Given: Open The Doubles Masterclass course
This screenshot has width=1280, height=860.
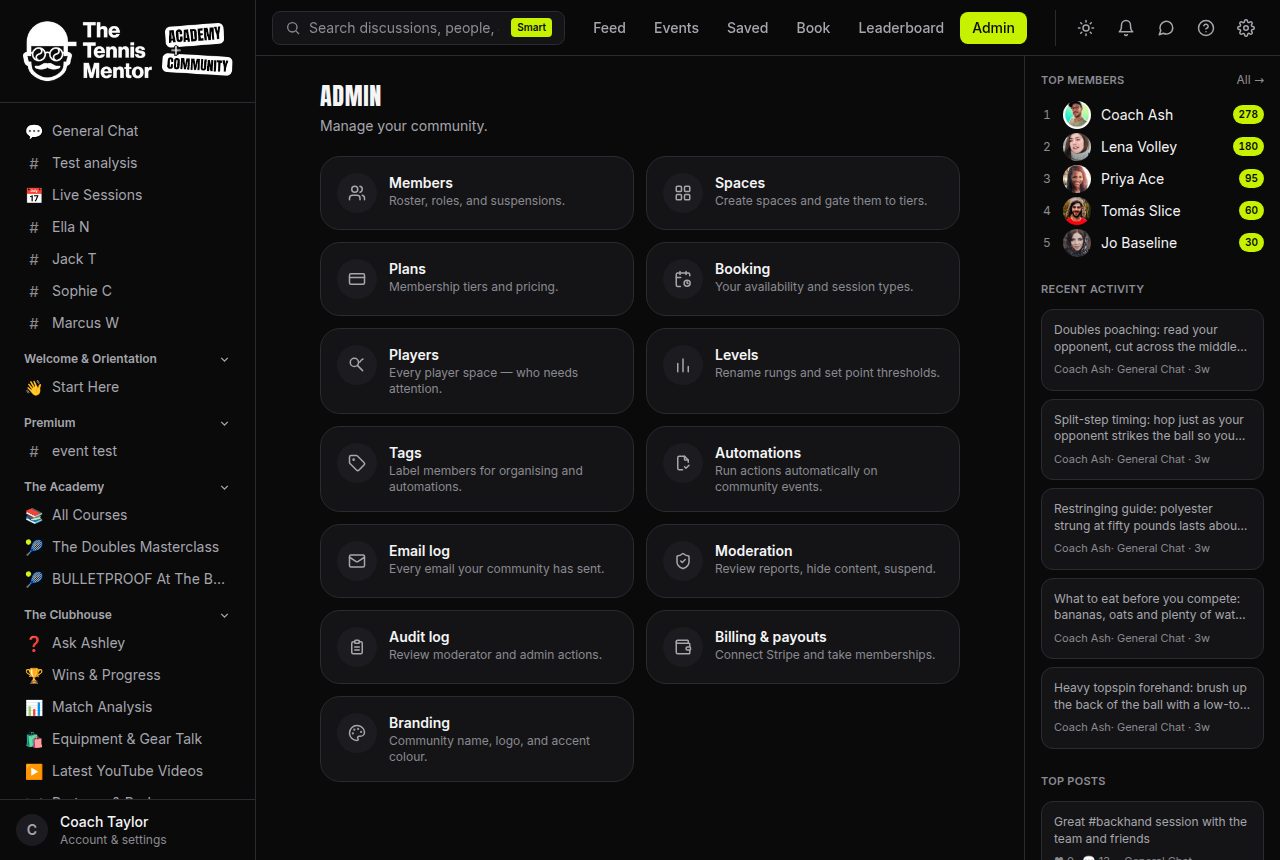Looking at the screenshot, I should coord(127,547).
